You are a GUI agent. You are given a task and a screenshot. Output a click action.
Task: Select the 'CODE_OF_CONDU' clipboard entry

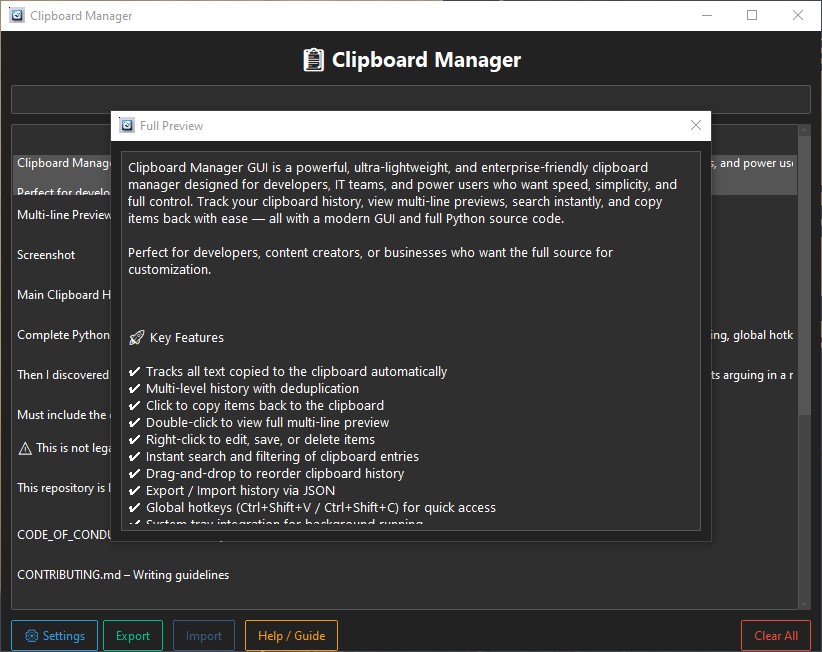63,535
